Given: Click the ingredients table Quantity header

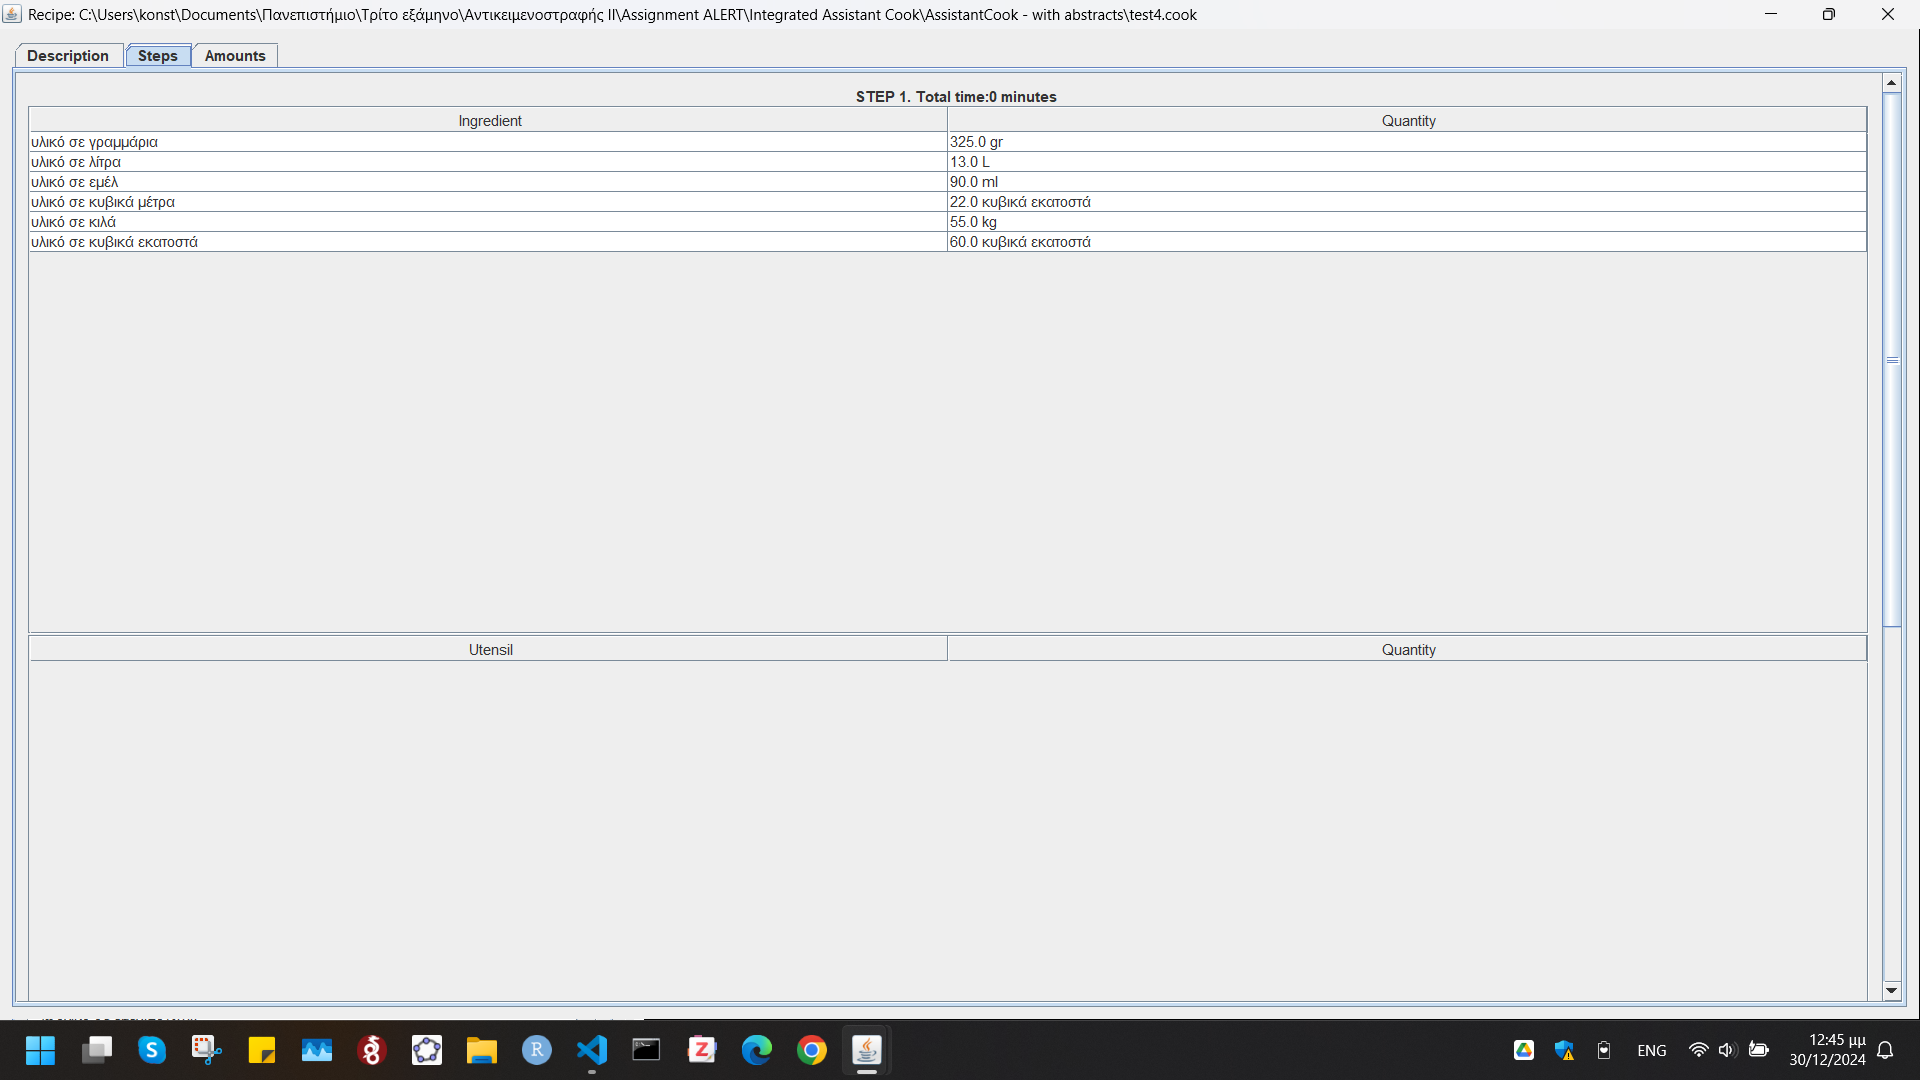Looking at the screenshot, I should click(1408, 120).
